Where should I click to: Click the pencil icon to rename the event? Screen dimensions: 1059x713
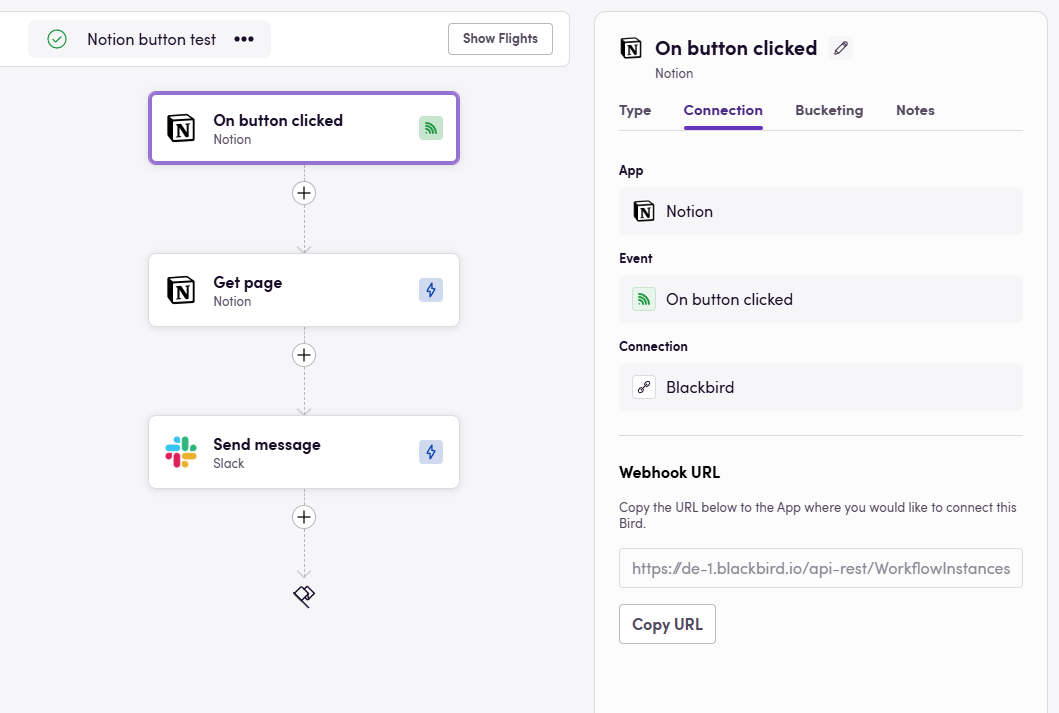[x=841, y=48]
